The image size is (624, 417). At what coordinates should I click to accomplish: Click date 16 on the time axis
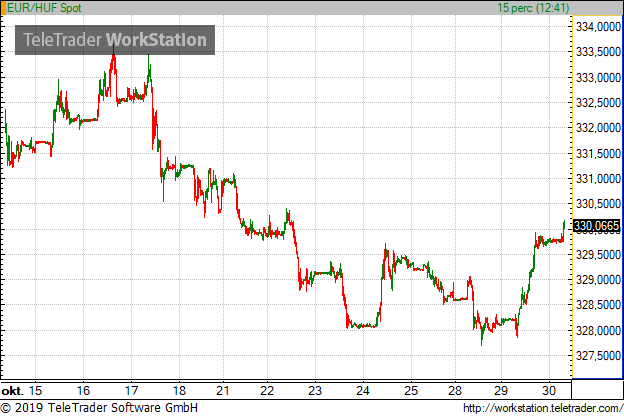(x=83, y=391)
